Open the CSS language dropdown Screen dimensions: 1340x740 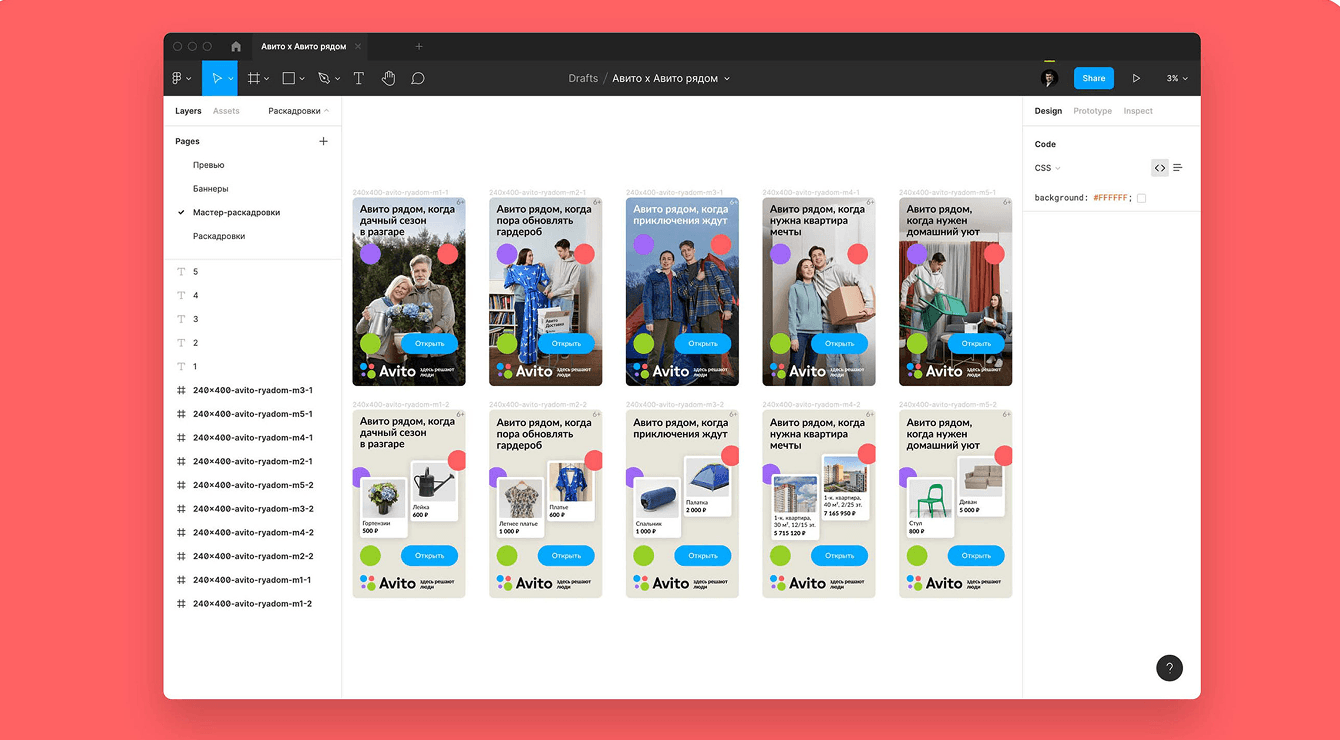coord(1047,168)
